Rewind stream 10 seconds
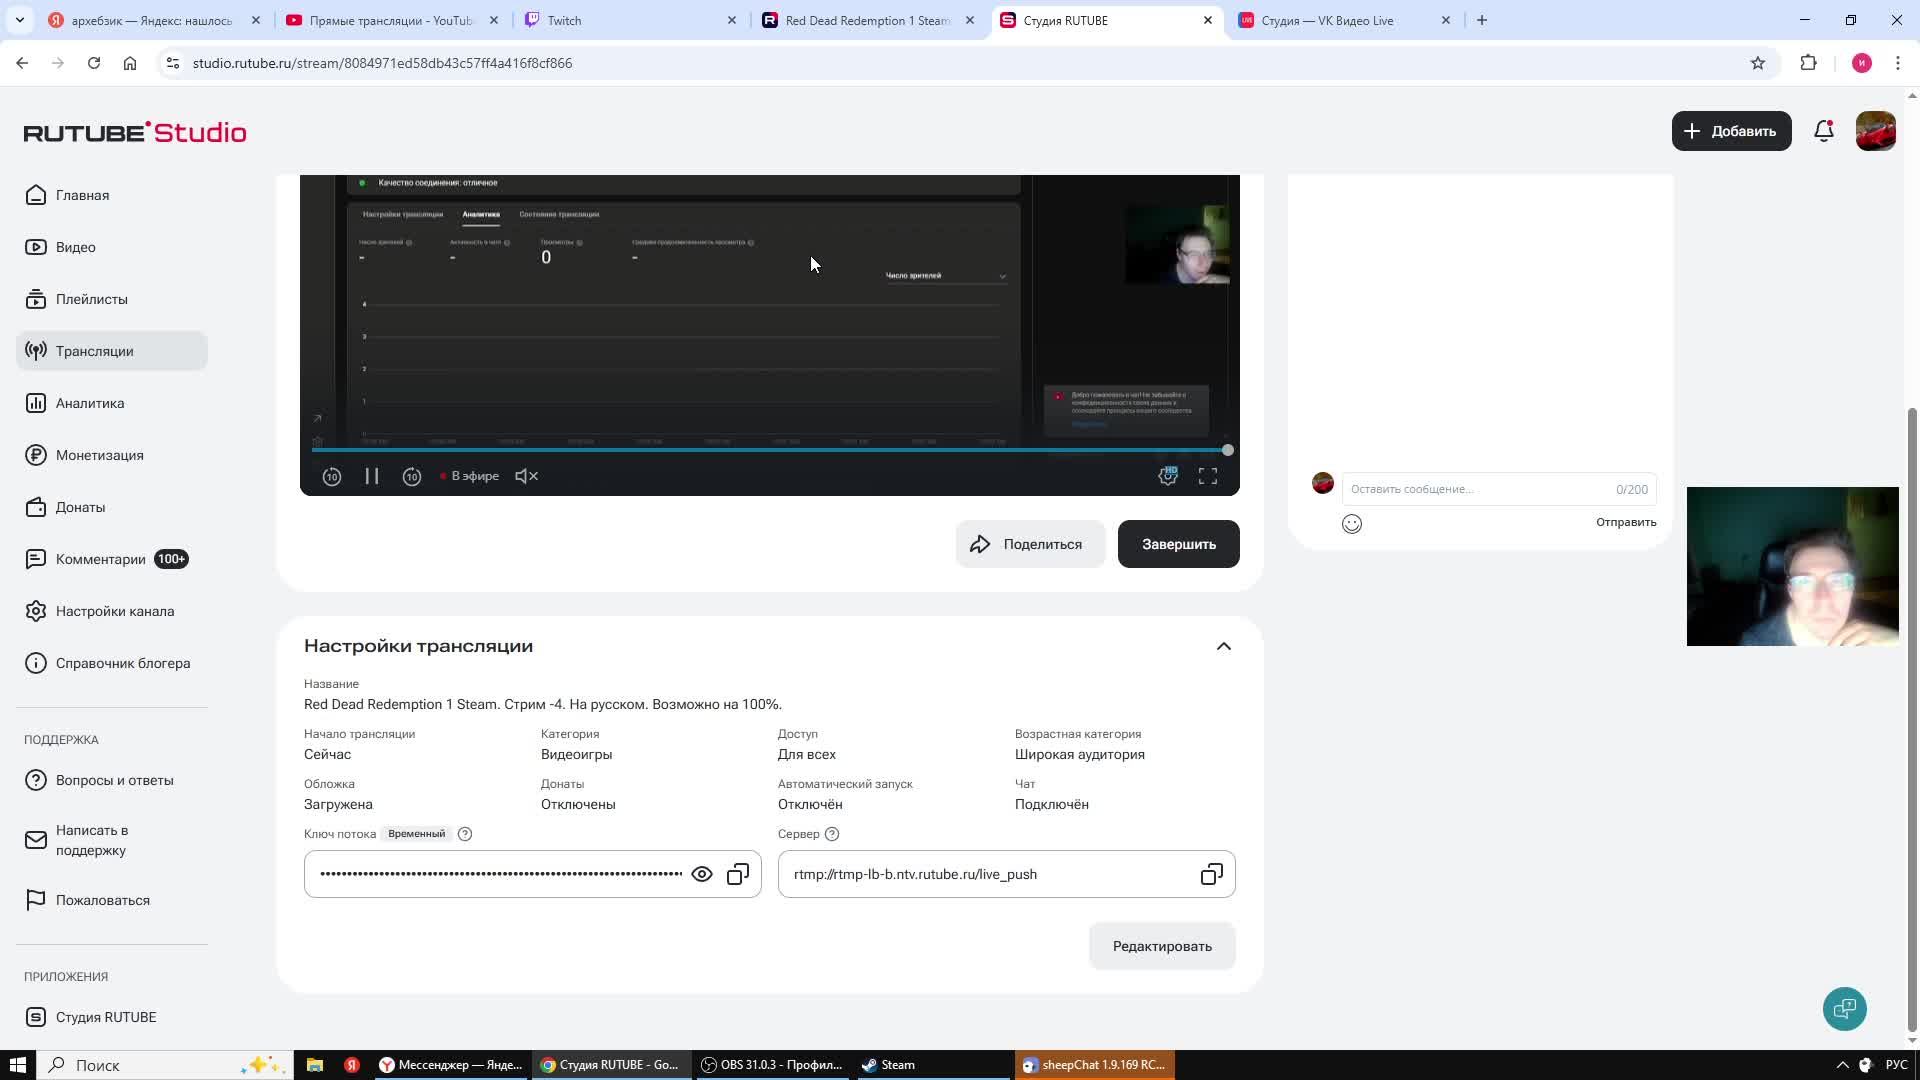 [332, 477]
